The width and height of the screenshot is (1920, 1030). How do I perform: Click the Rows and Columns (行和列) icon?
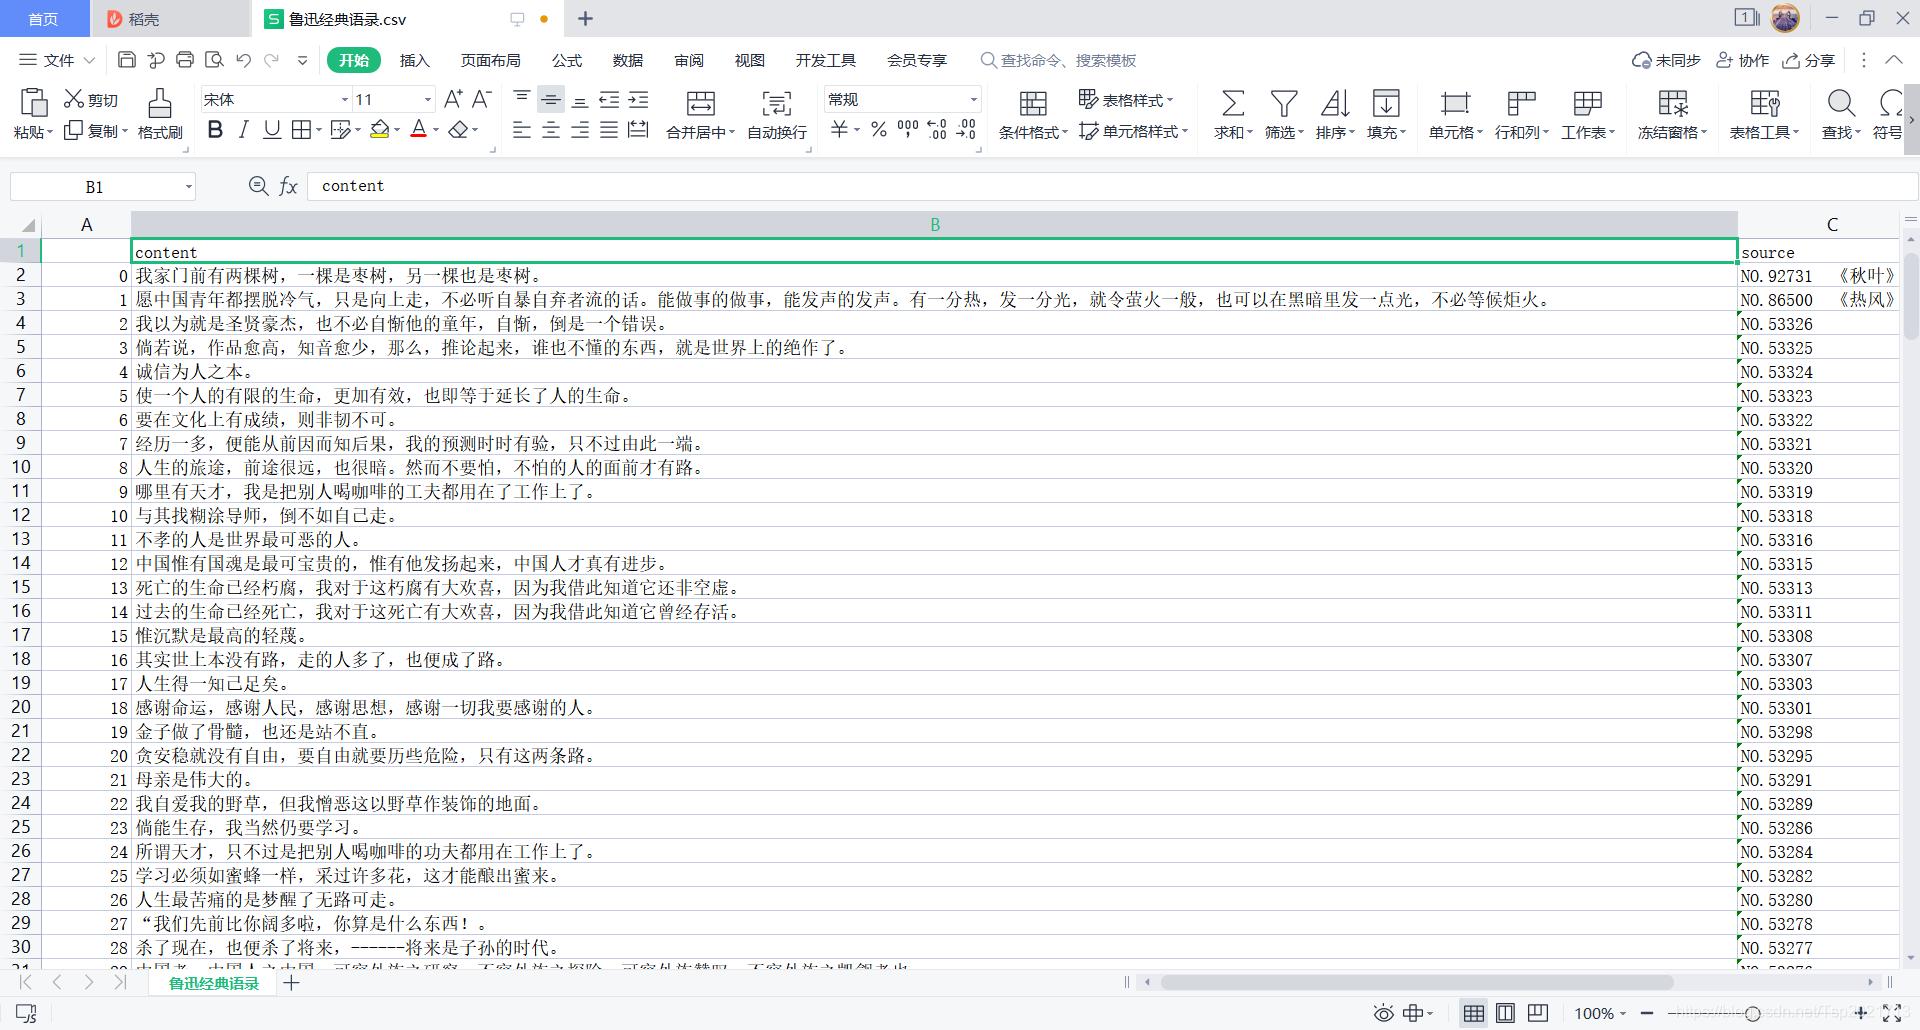1521,103
